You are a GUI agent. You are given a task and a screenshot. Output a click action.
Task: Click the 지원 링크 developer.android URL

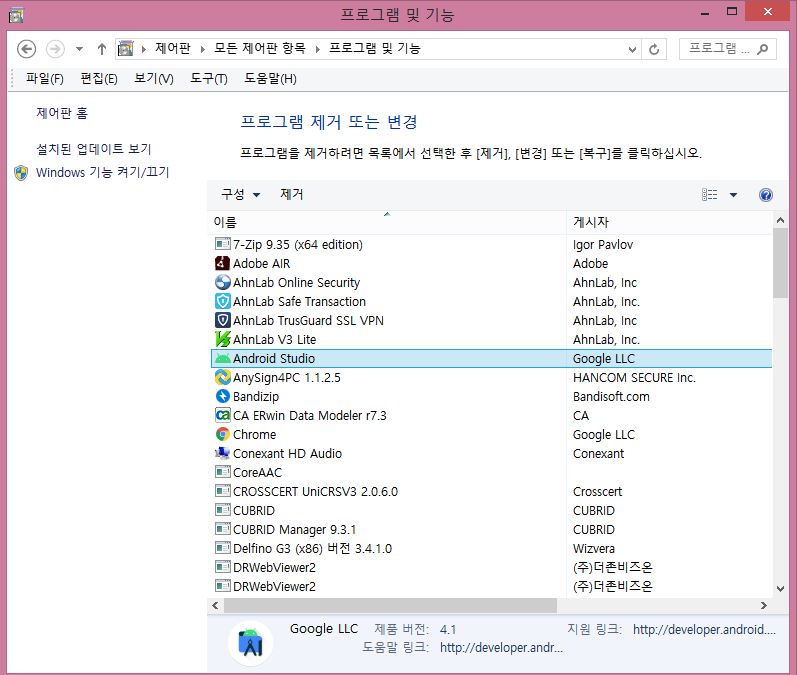coord(704,630)
